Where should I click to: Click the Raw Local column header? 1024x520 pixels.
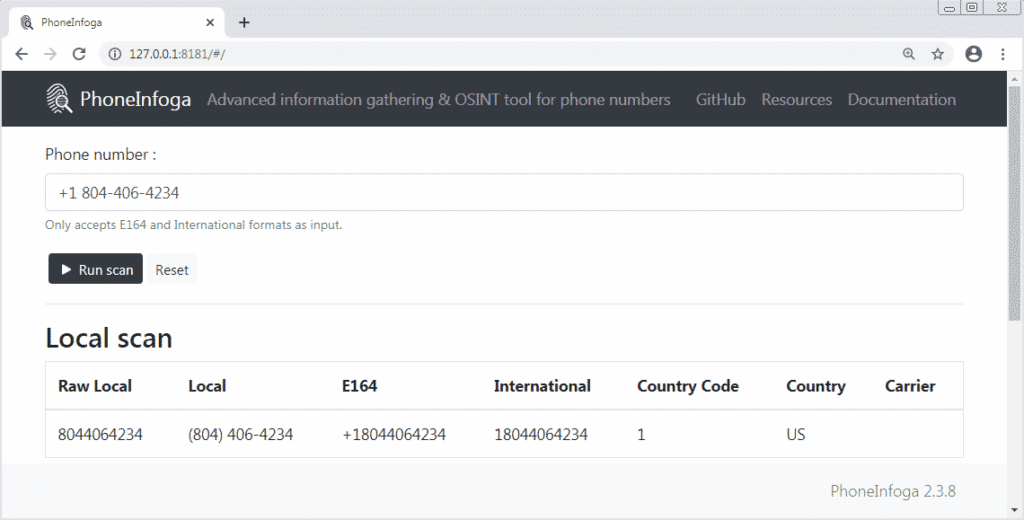coord(95,386)
